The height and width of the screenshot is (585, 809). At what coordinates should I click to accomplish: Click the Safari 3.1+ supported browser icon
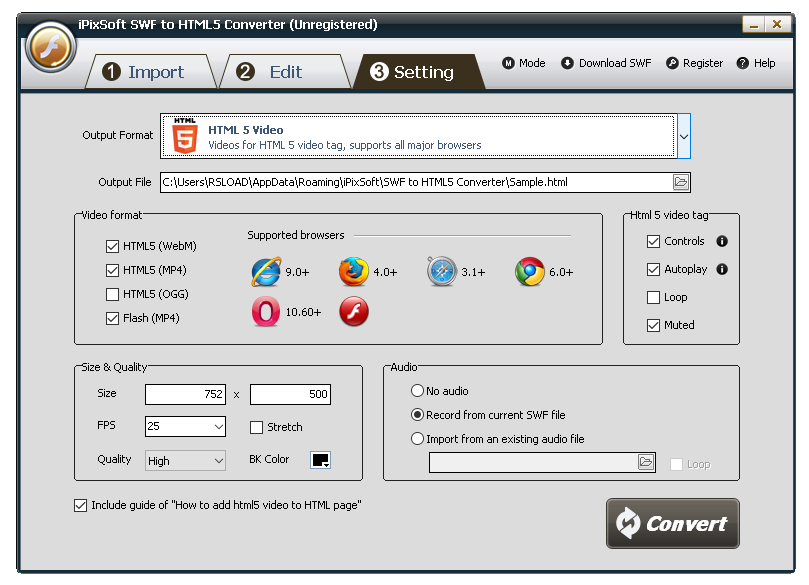[440, 271]
